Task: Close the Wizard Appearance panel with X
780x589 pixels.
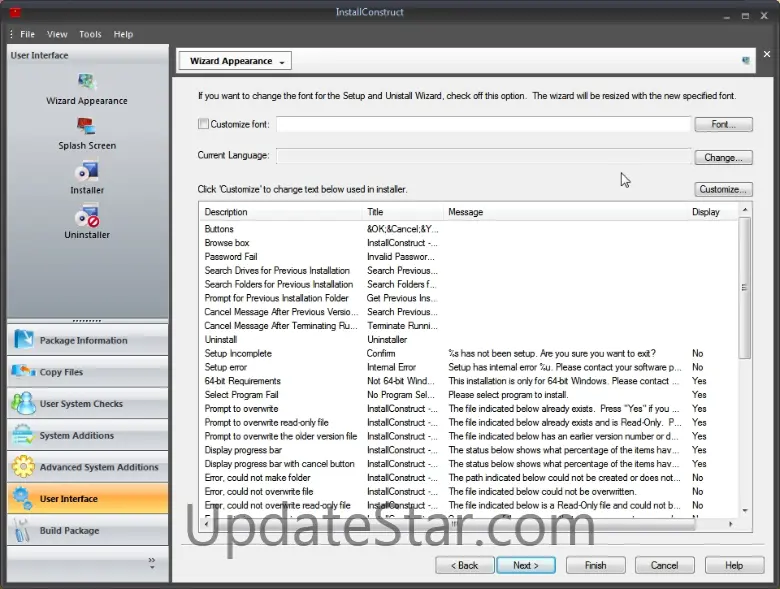Action: (767, 54)
